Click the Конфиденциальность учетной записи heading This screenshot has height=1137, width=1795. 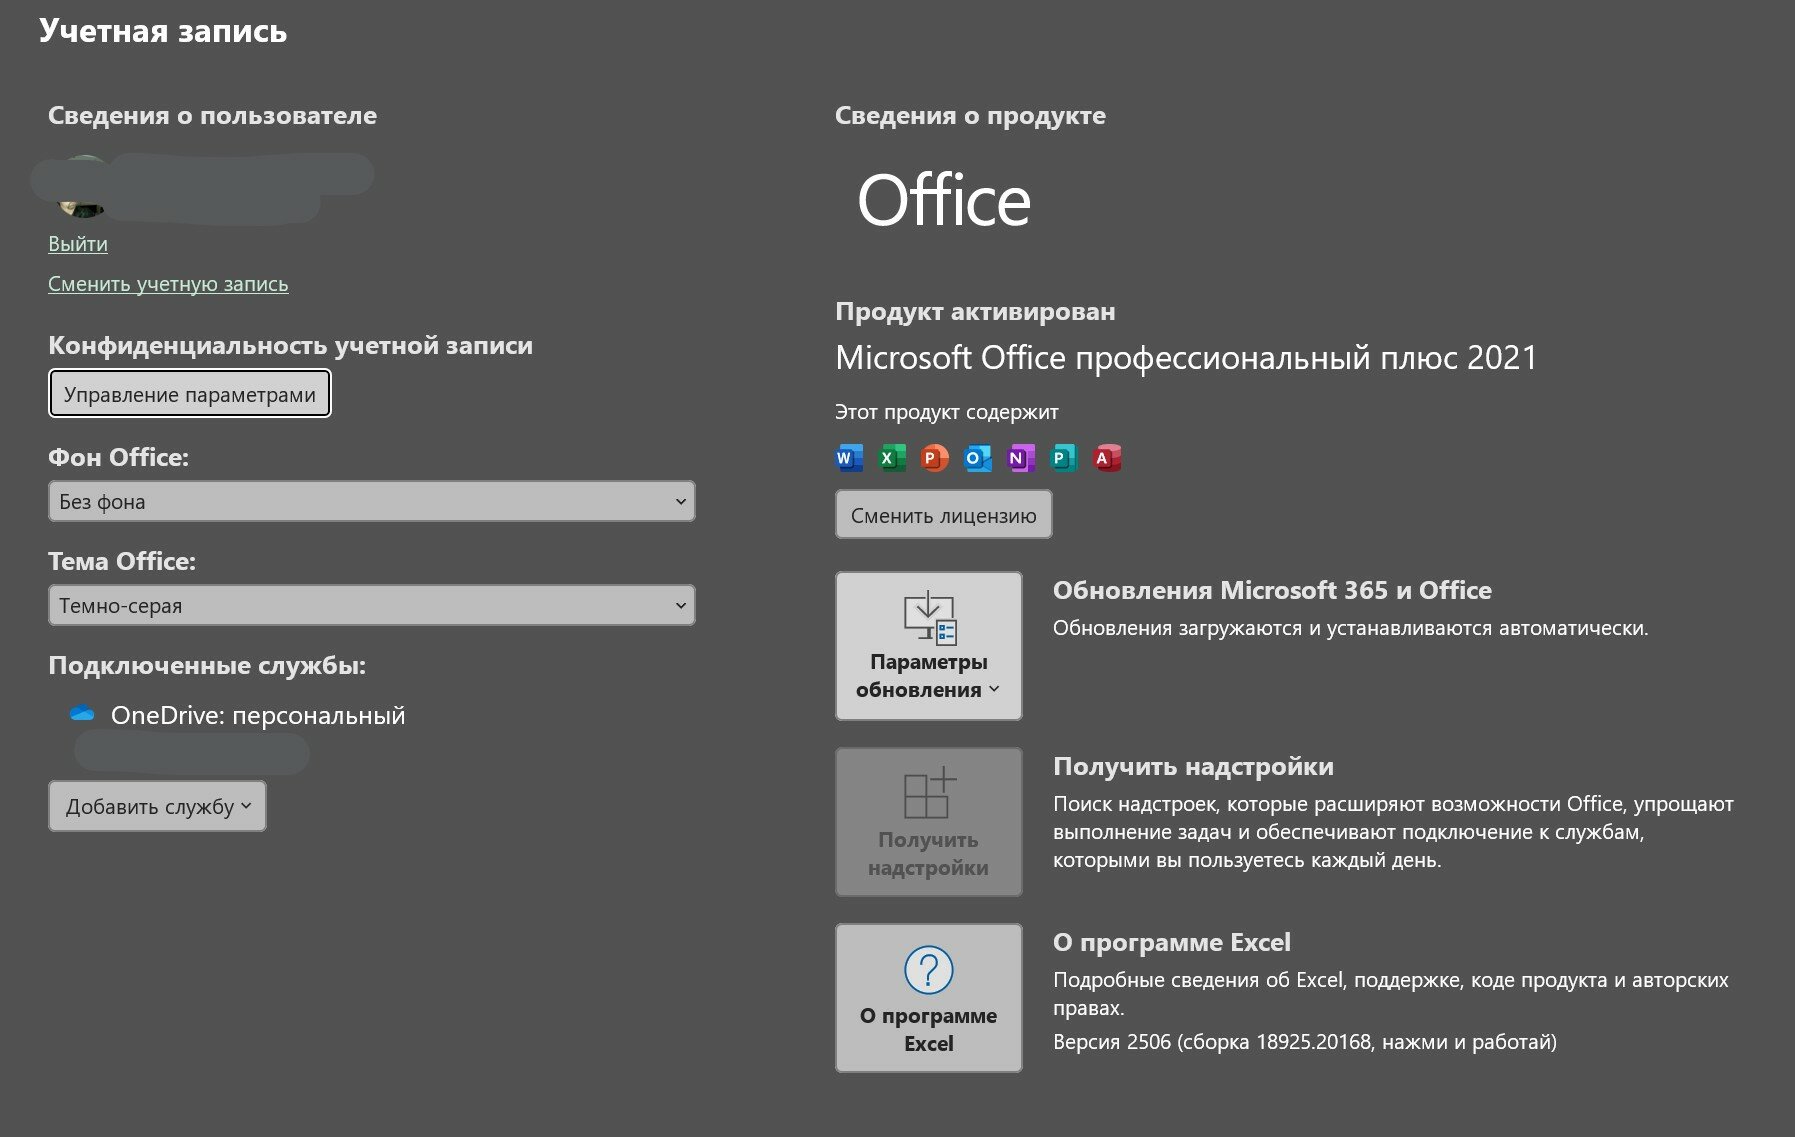pos(291,345)
